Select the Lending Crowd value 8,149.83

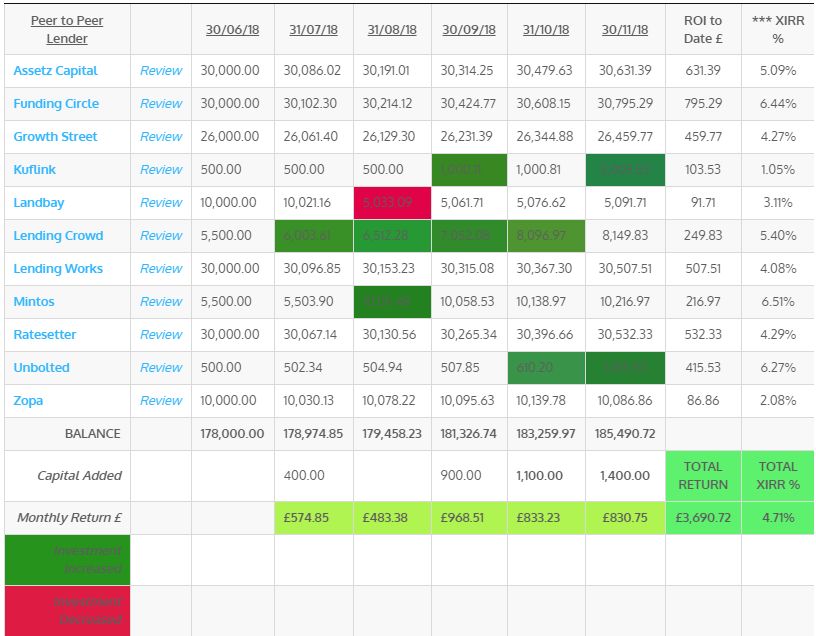click(625, 236)
